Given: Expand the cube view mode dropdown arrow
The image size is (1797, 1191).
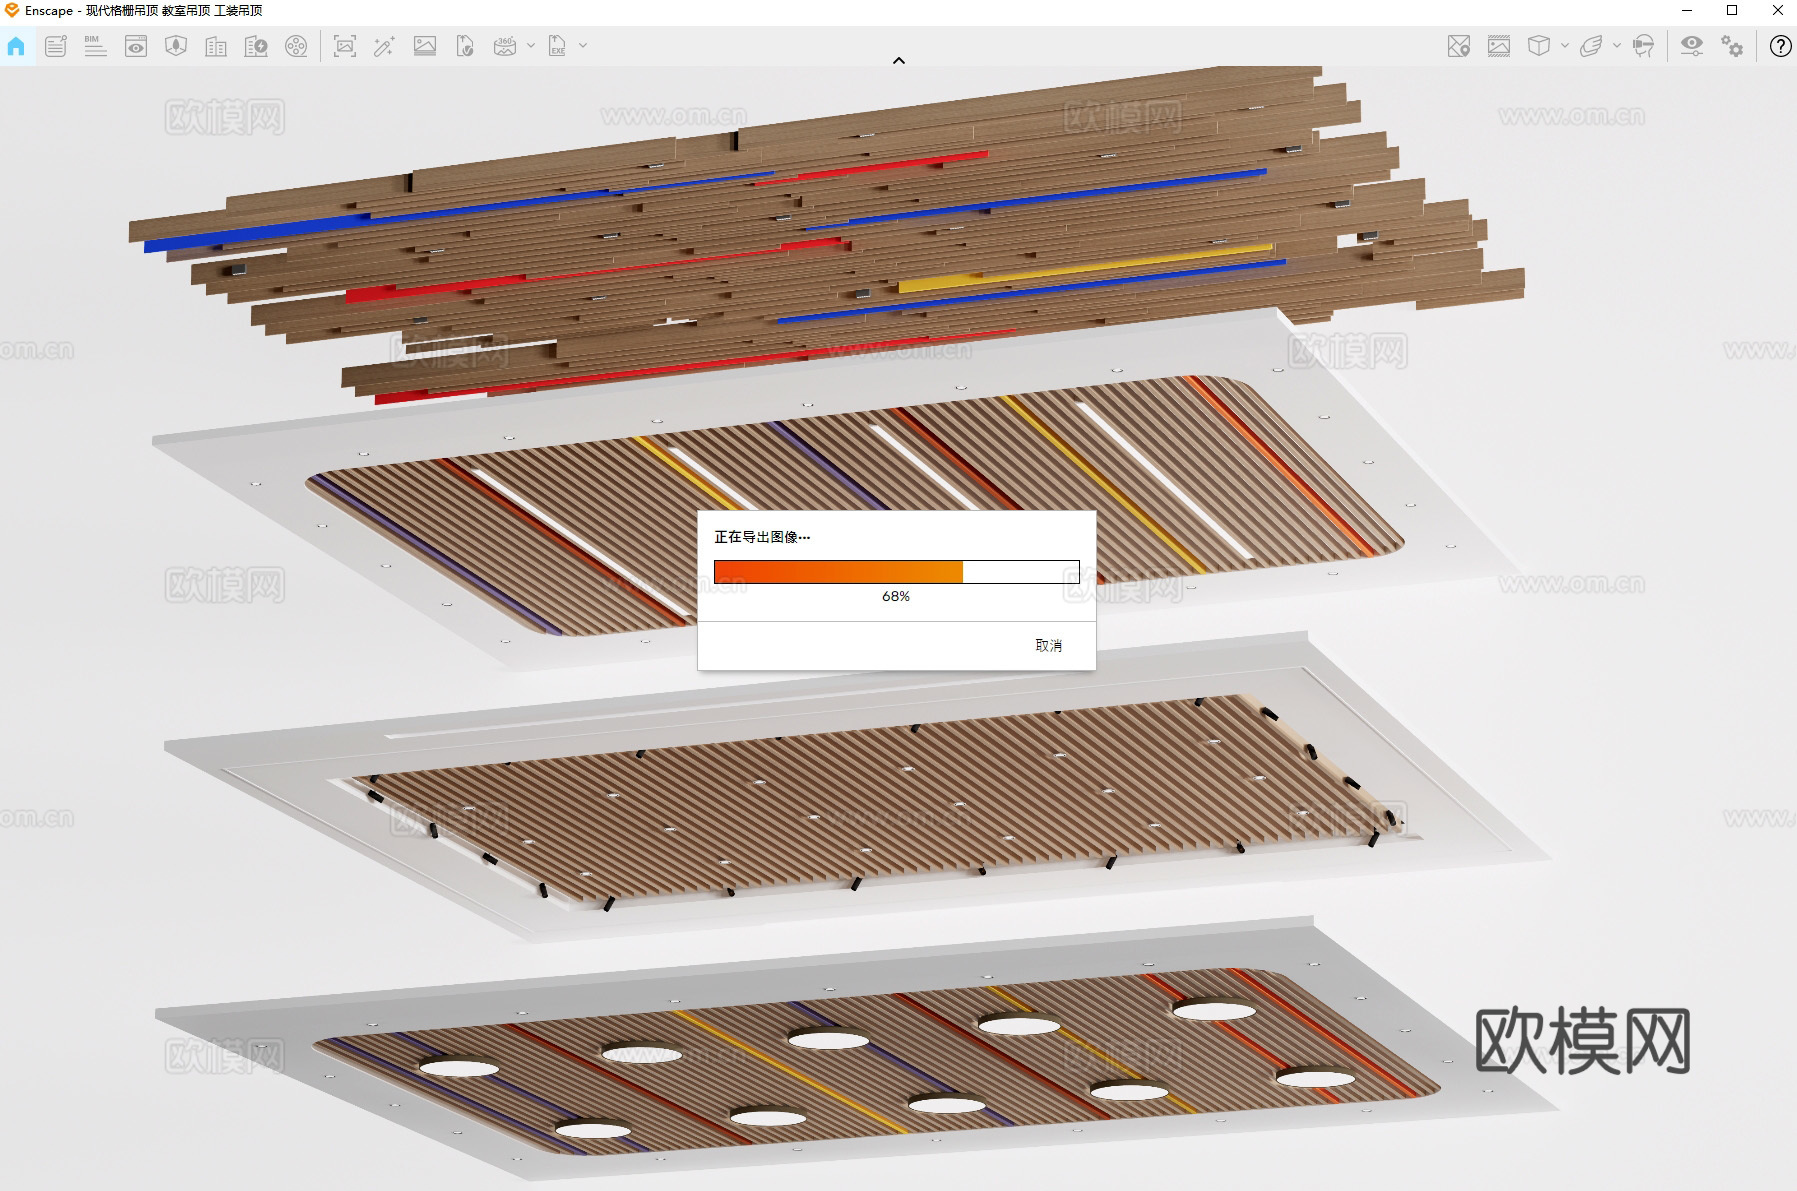Looking at the screenshot, I should (1565, 46).
